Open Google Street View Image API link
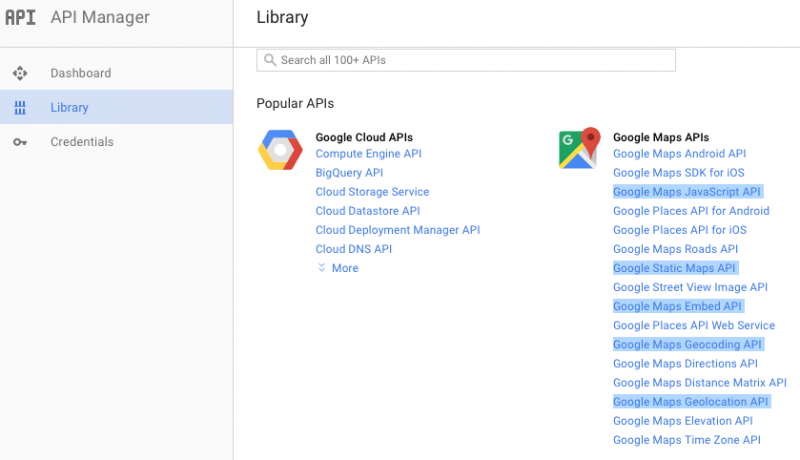This screenshot has width=800, height=460. point(690,287)
